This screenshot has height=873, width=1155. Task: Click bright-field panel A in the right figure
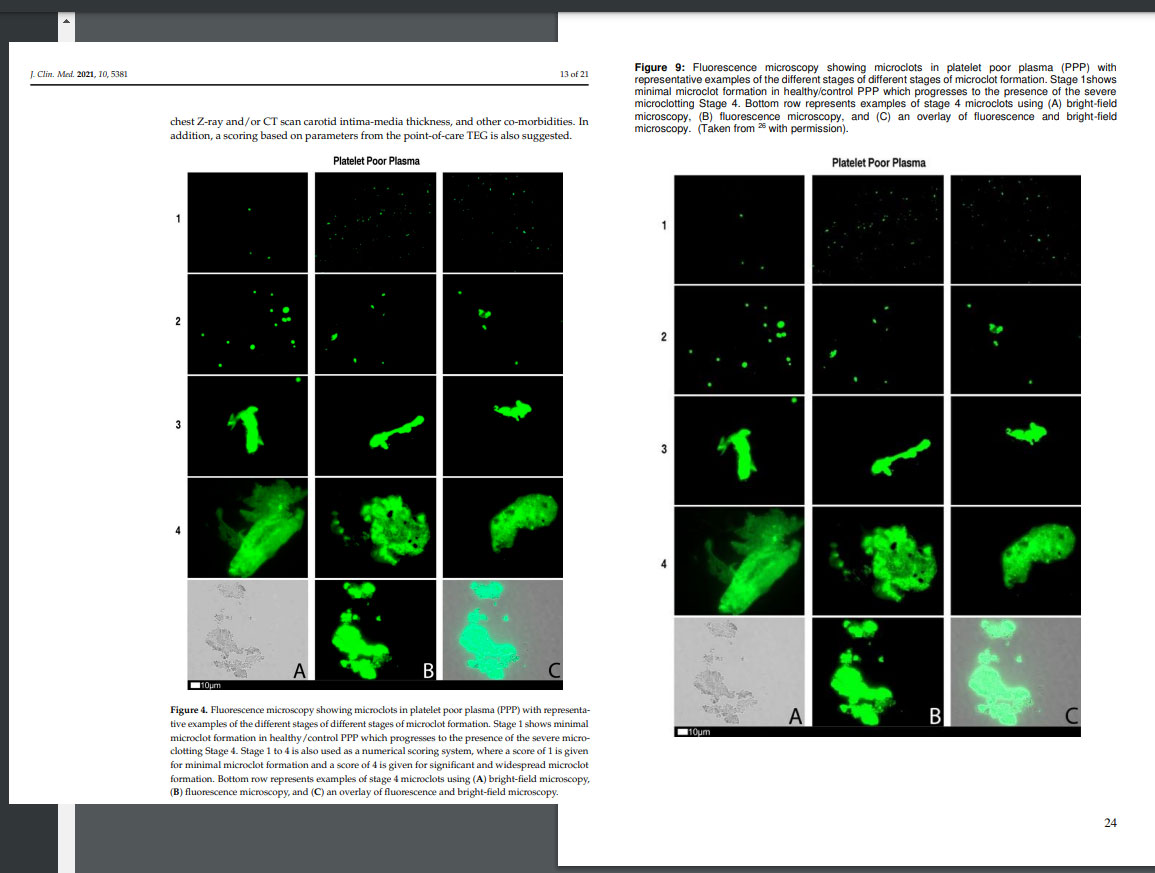(739, 672)
